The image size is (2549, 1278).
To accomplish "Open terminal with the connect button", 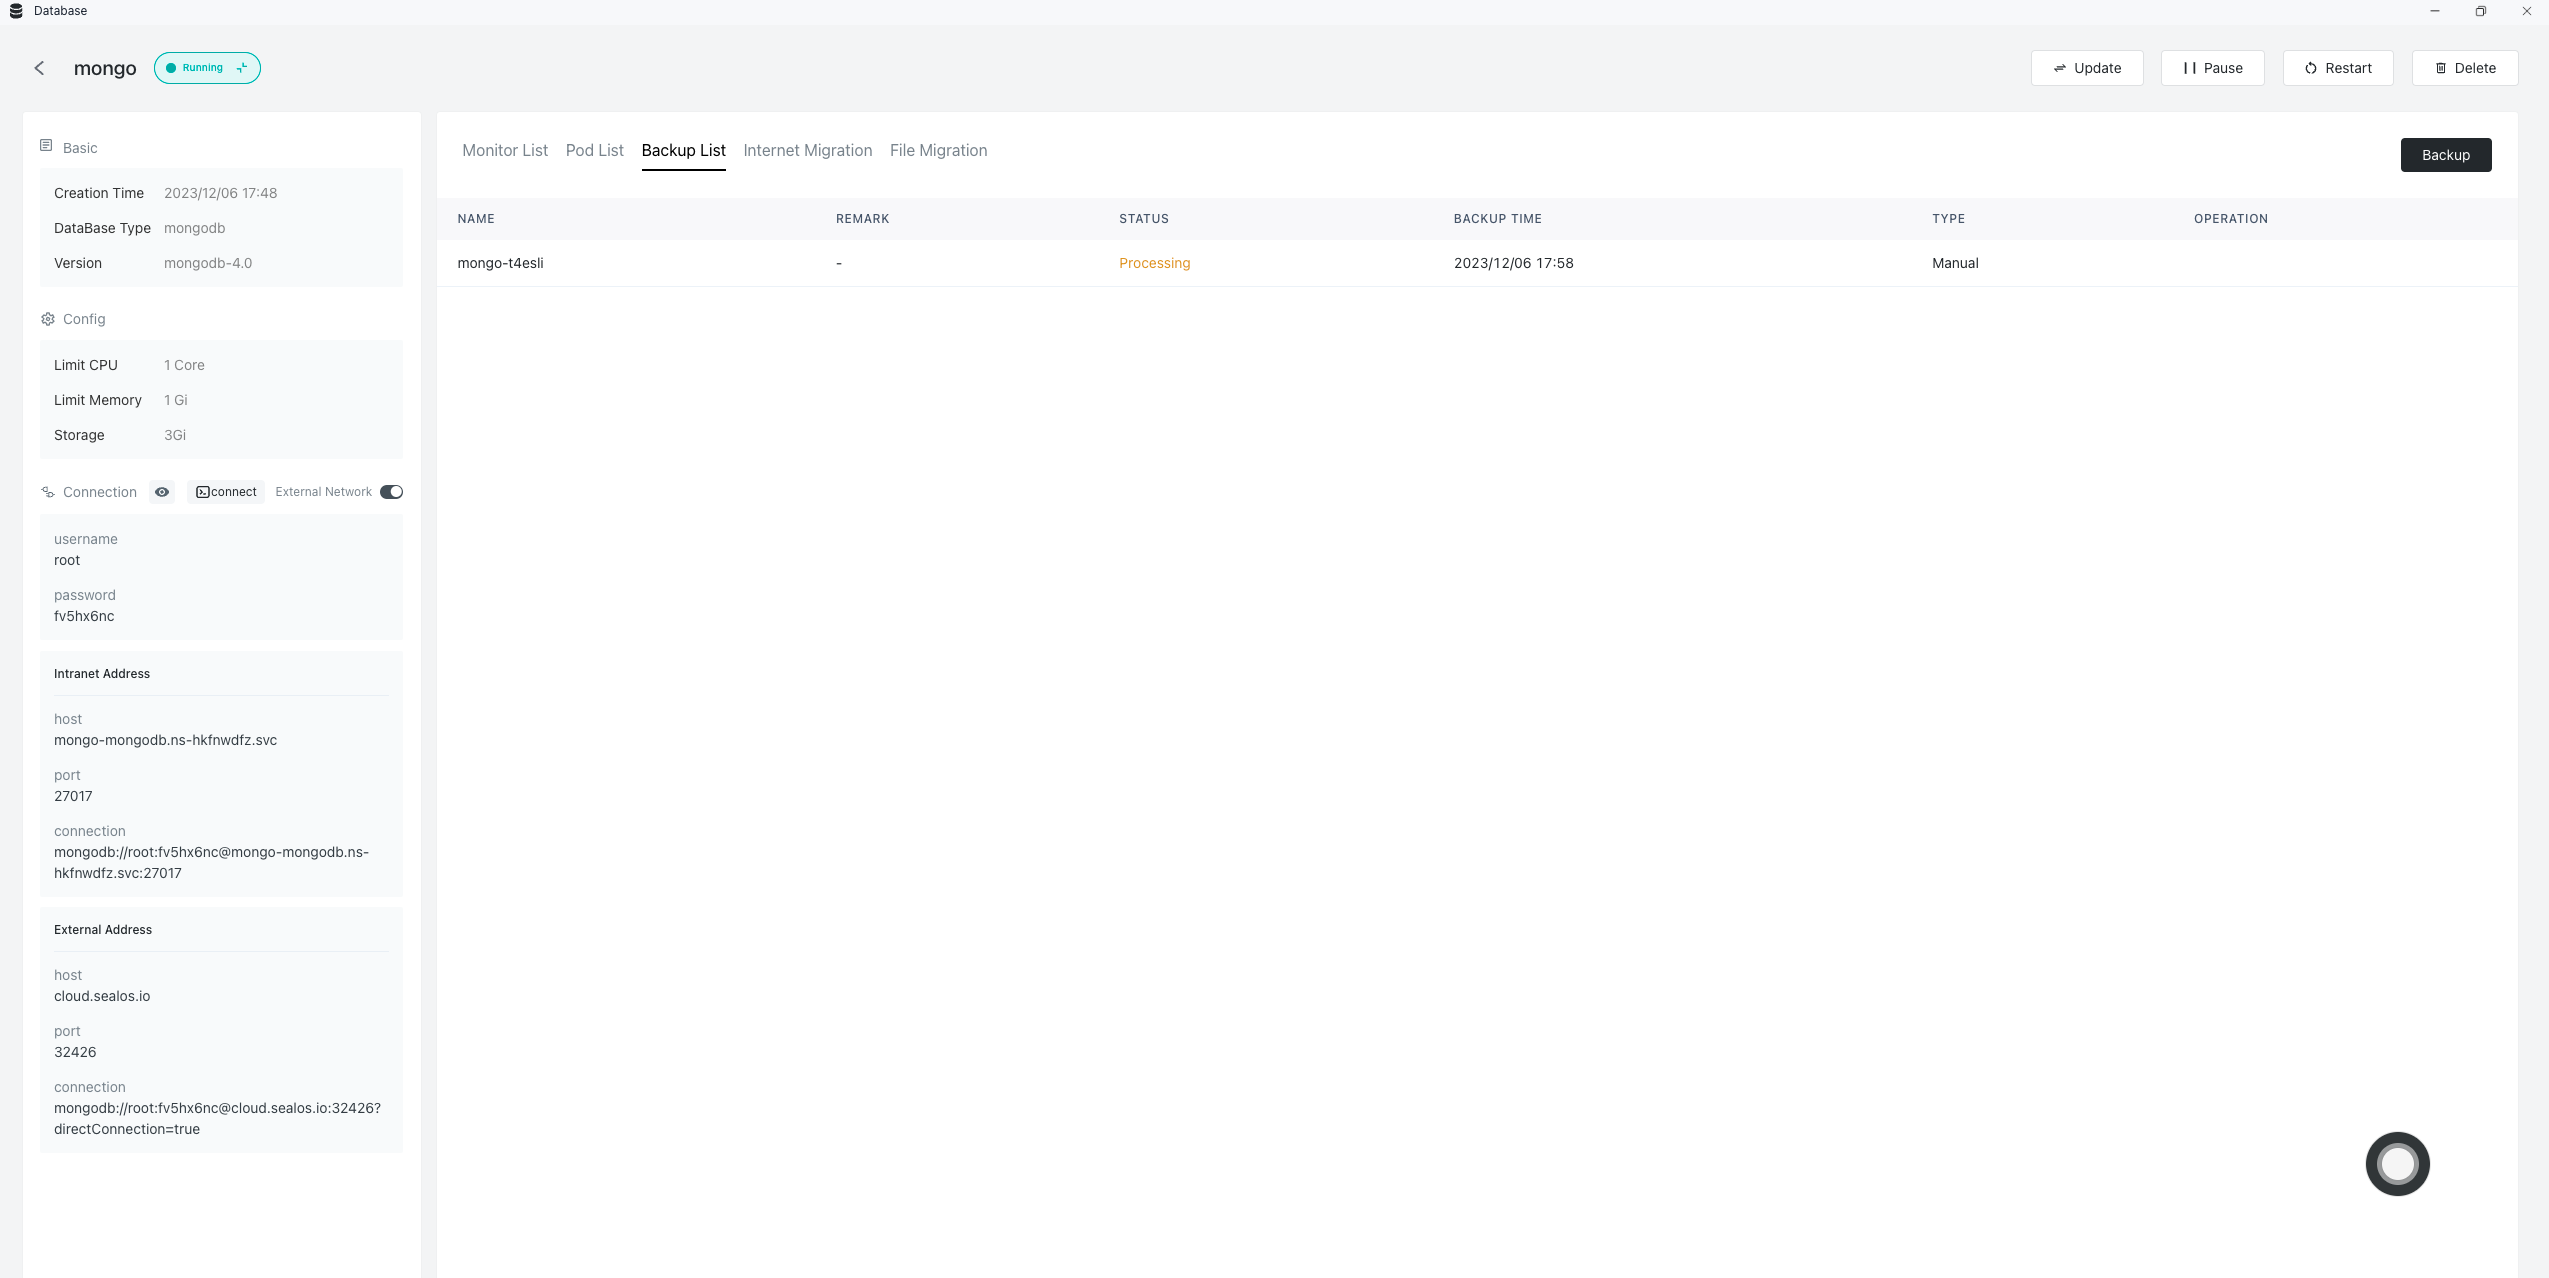I will tap(226, 492).
